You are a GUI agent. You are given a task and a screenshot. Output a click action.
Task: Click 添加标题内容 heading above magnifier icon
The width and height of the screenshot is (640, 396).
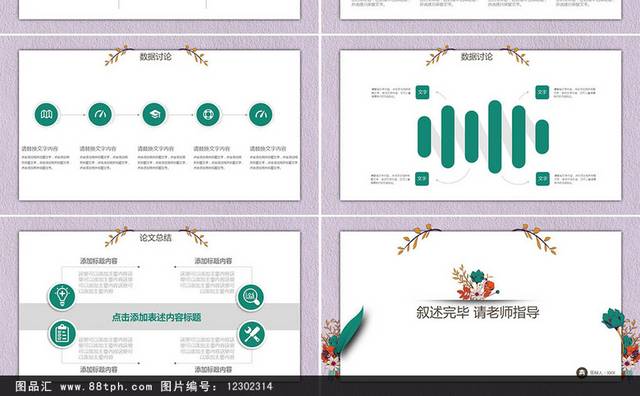click(213, 261)
